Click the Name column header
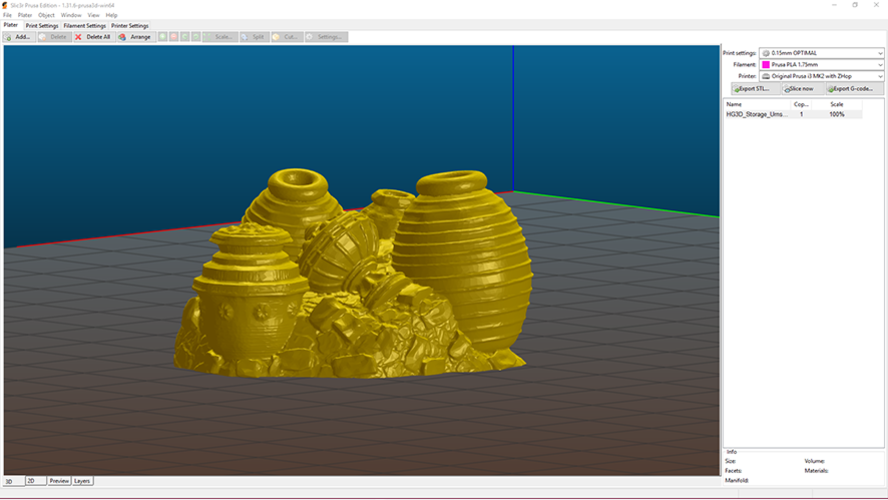Screen dimensions: 888x500 click(x=757, y=104)
